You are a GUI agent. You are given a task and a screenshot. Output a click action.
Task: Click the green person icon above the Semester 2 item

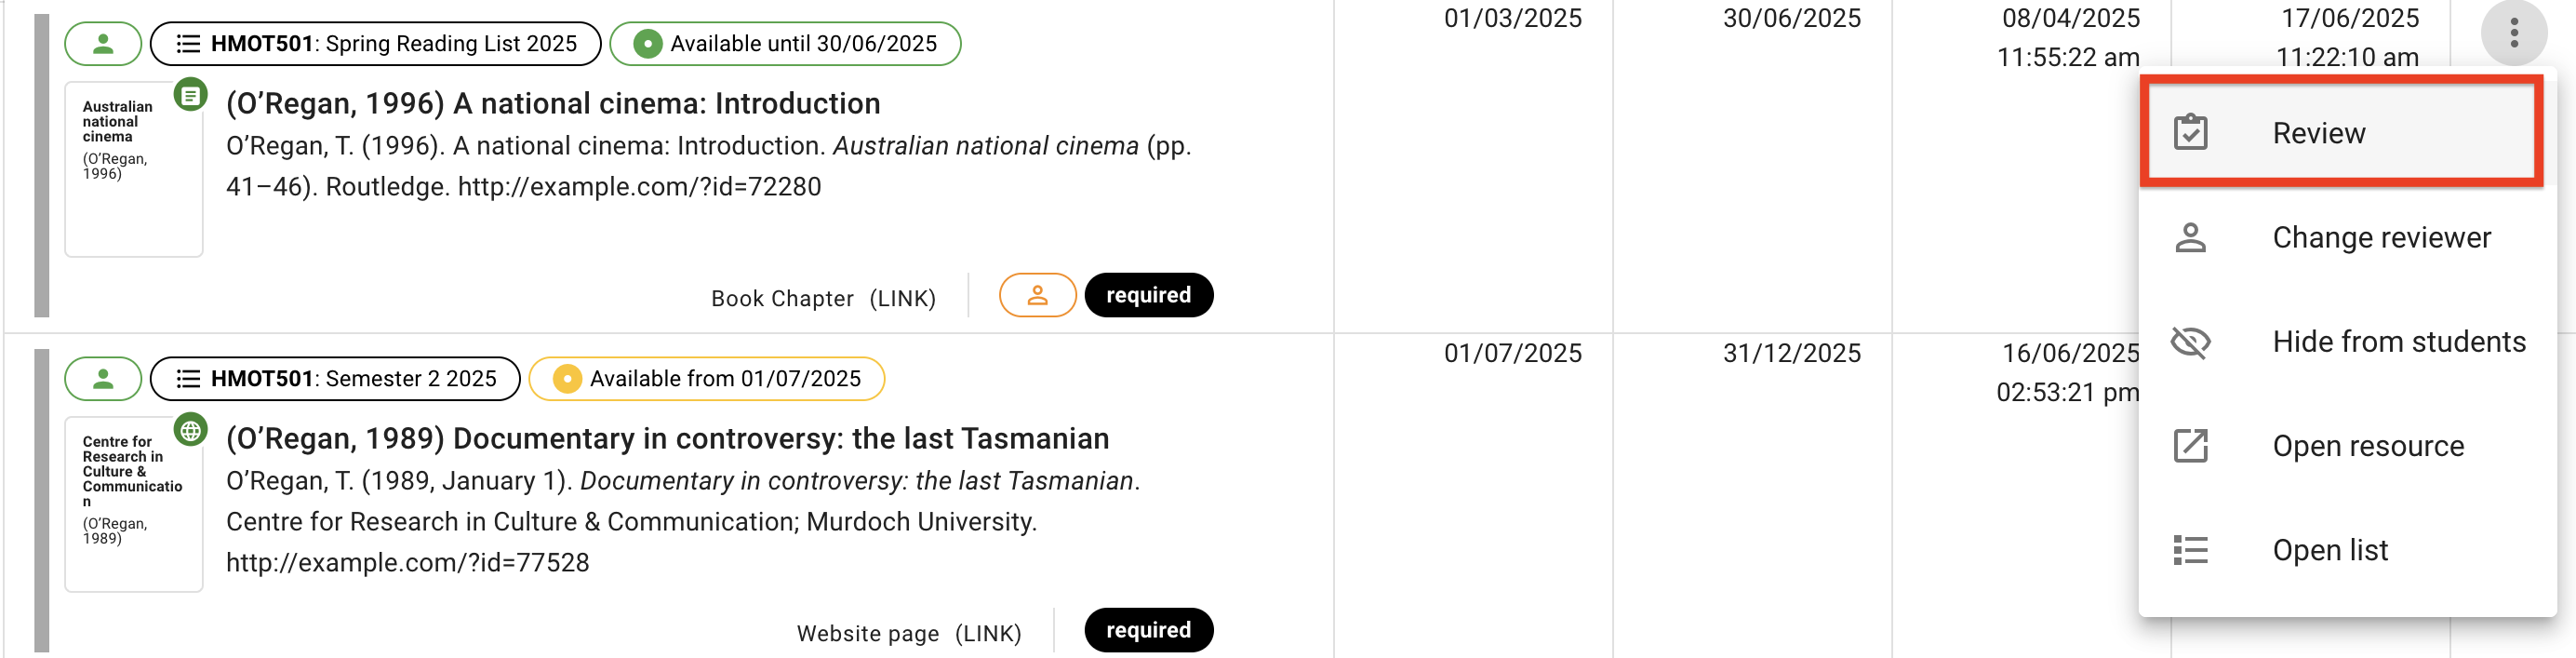(x=102, y=378)
